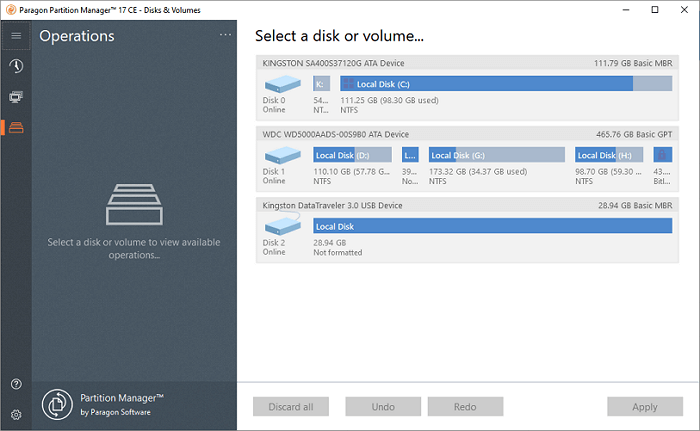Open the history clock icon in sidebar
The height and width of the screenshot is (431, 700).
click(x=16, y=66)
